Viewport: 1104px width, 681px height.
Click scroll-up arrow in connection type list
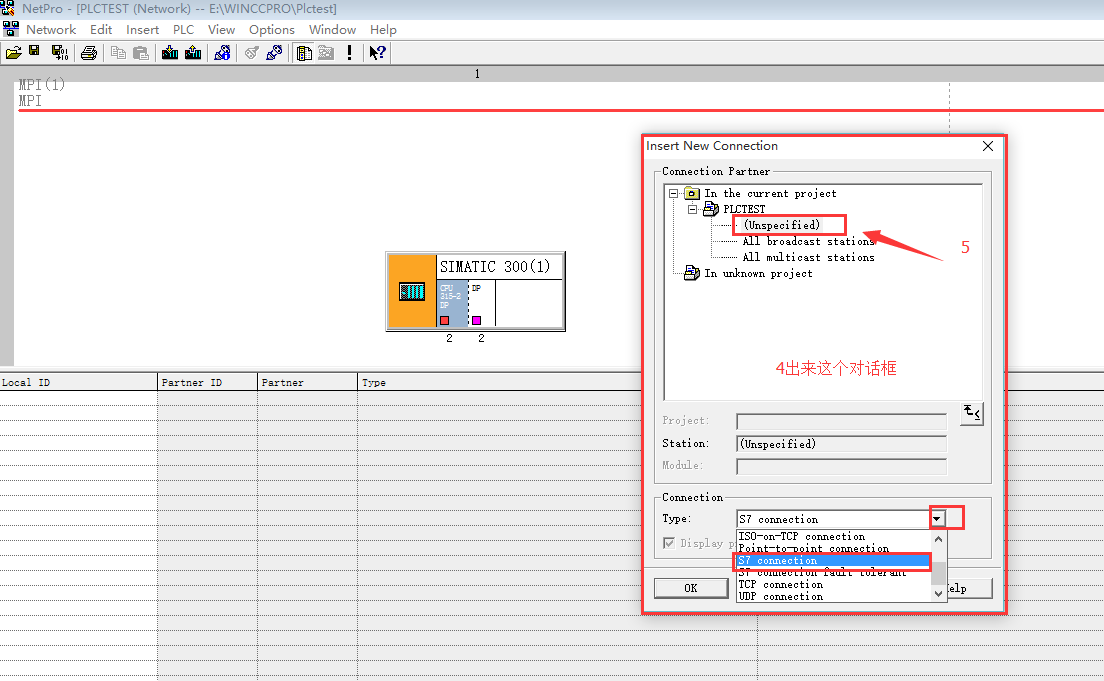(x=938, y=539)
